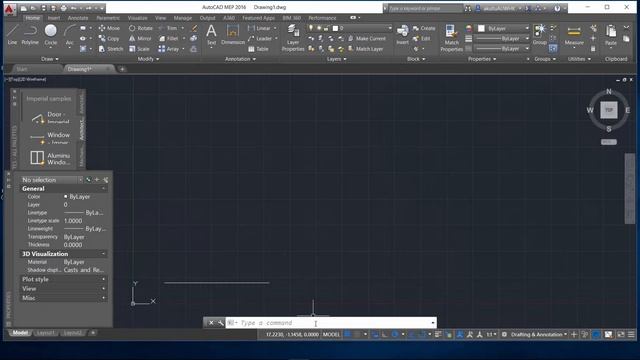Viewport: 640px width, 360px height.
Task: Switch to the Insert ribbon tab
Action: 53,18
